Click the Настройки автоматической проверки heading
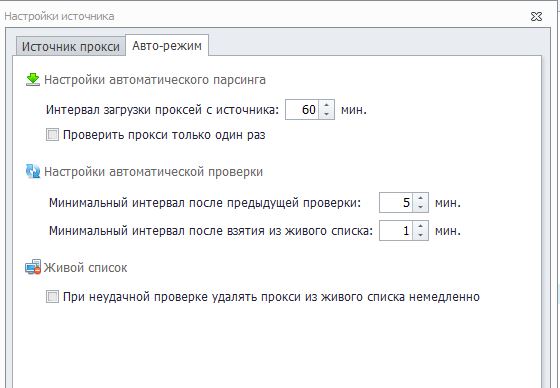 [153, 171]
